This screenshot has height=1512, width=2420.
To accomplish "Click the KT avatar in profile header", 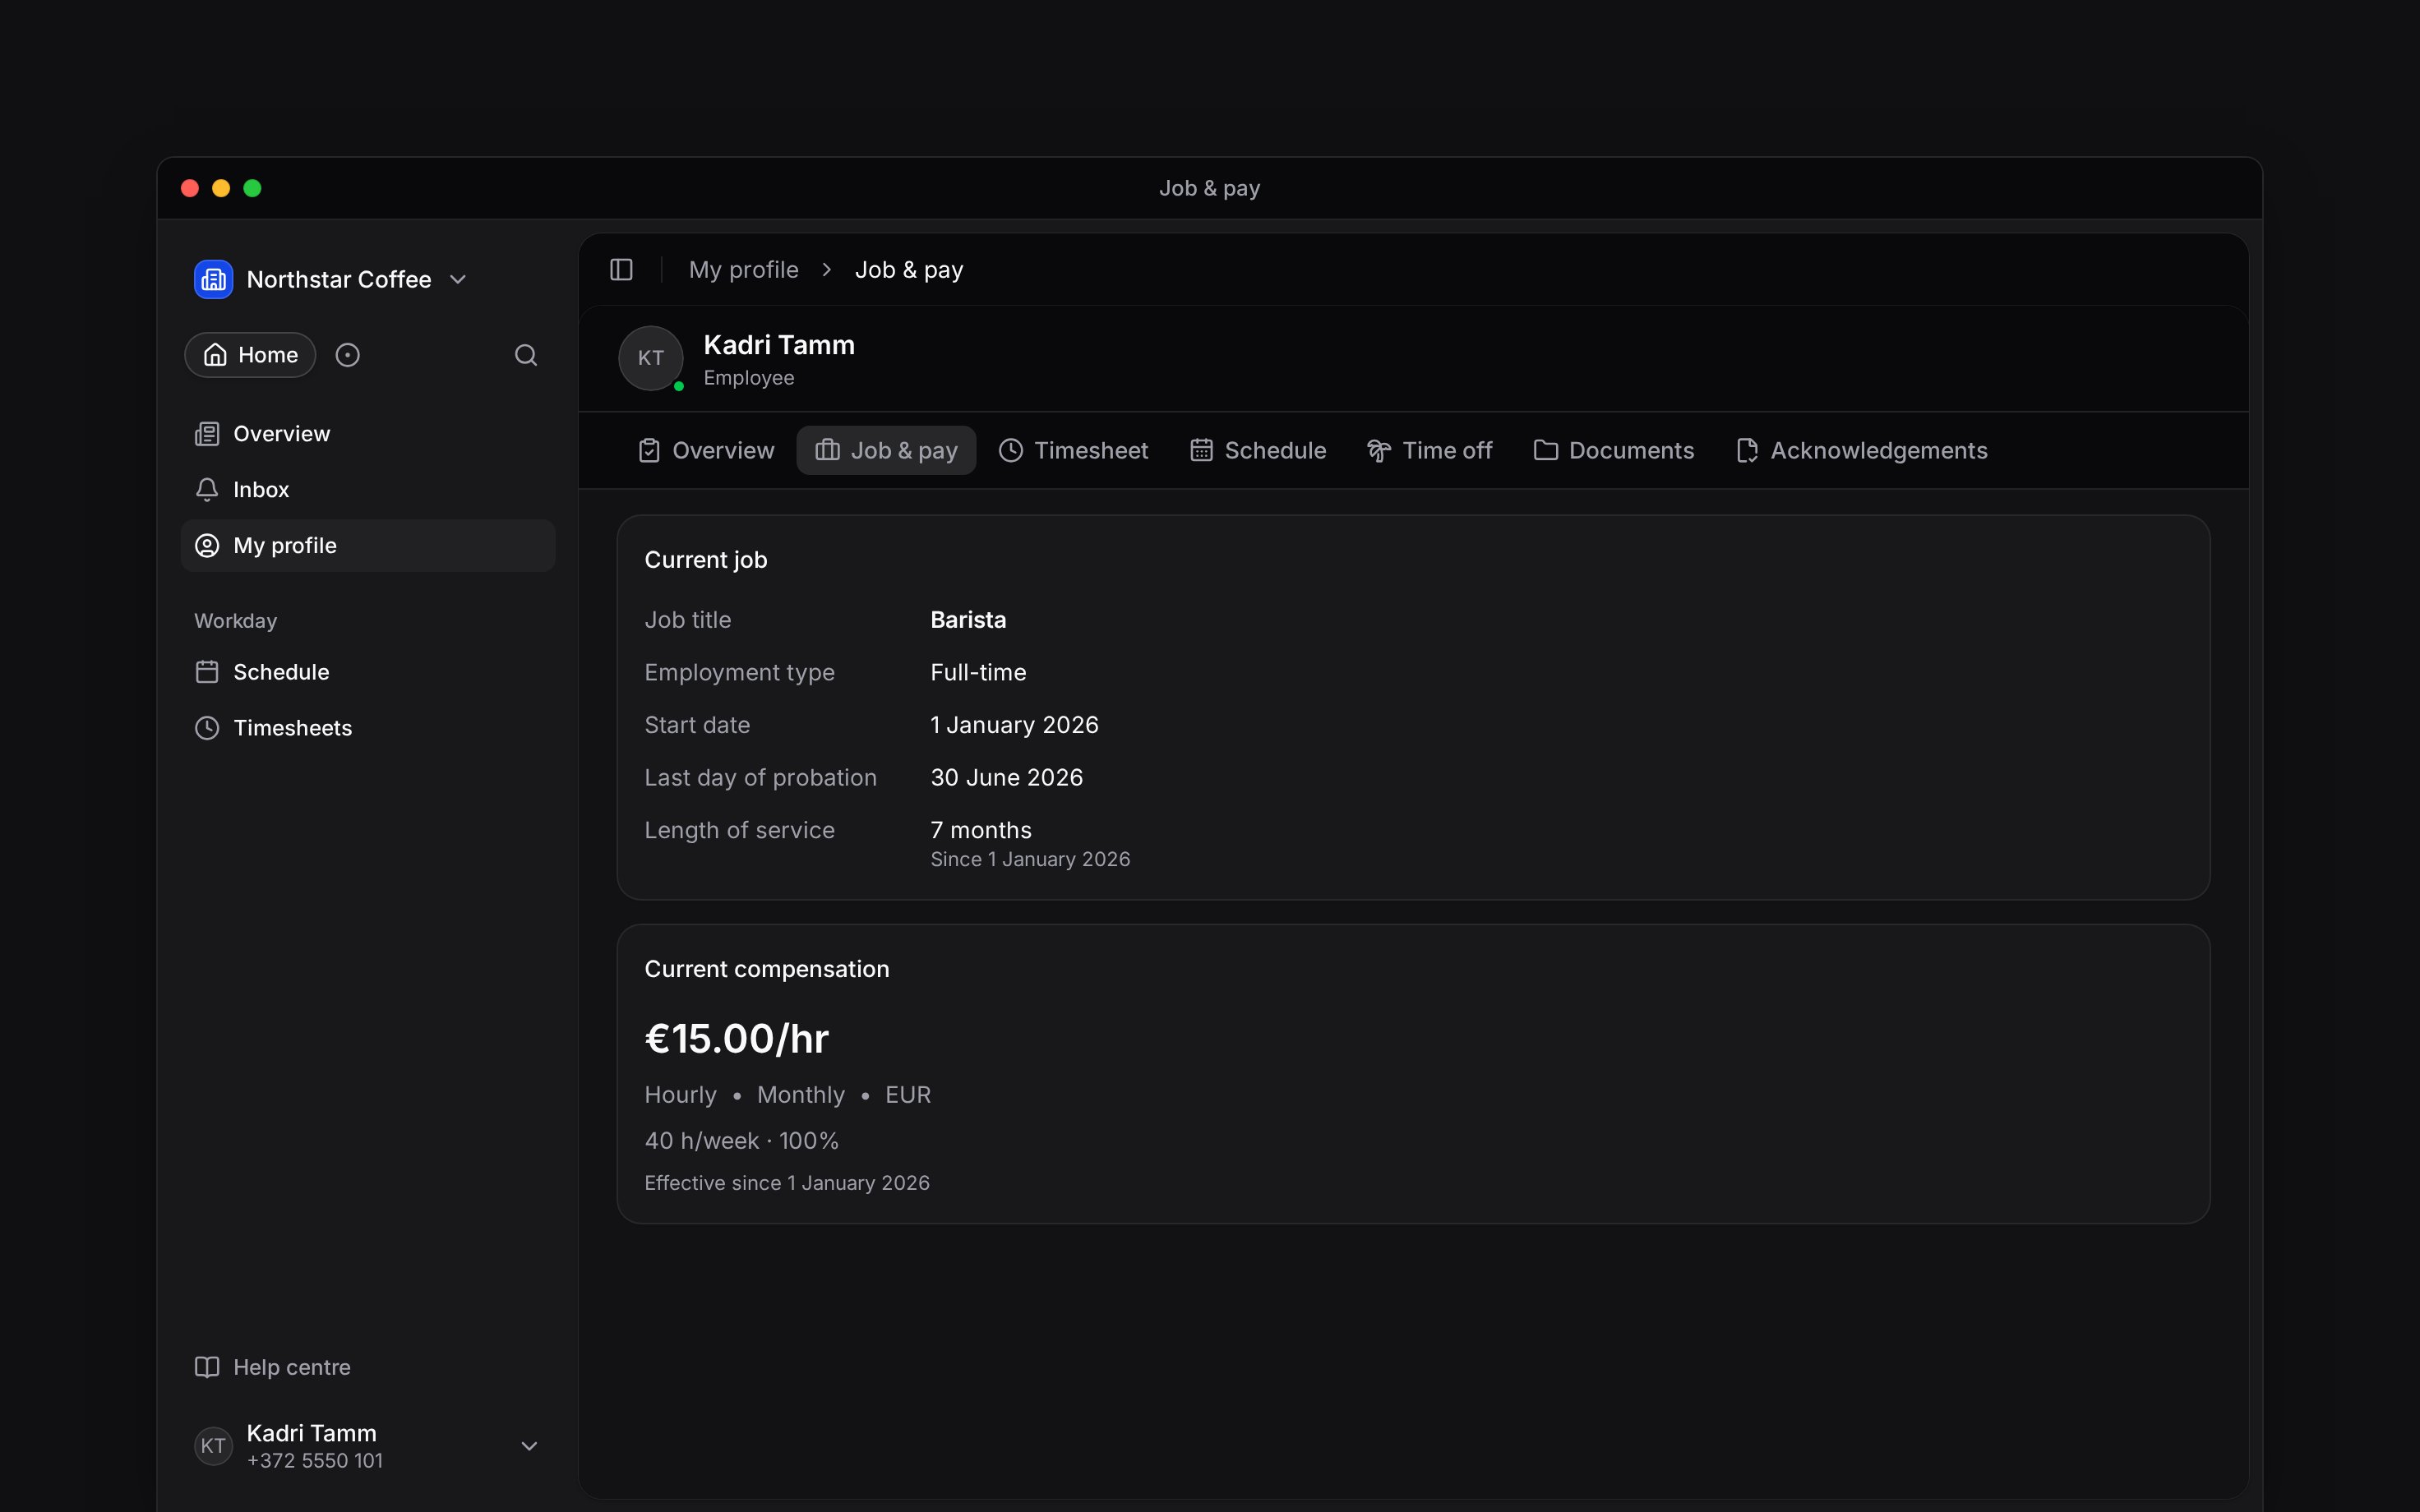I will point(651,358).
